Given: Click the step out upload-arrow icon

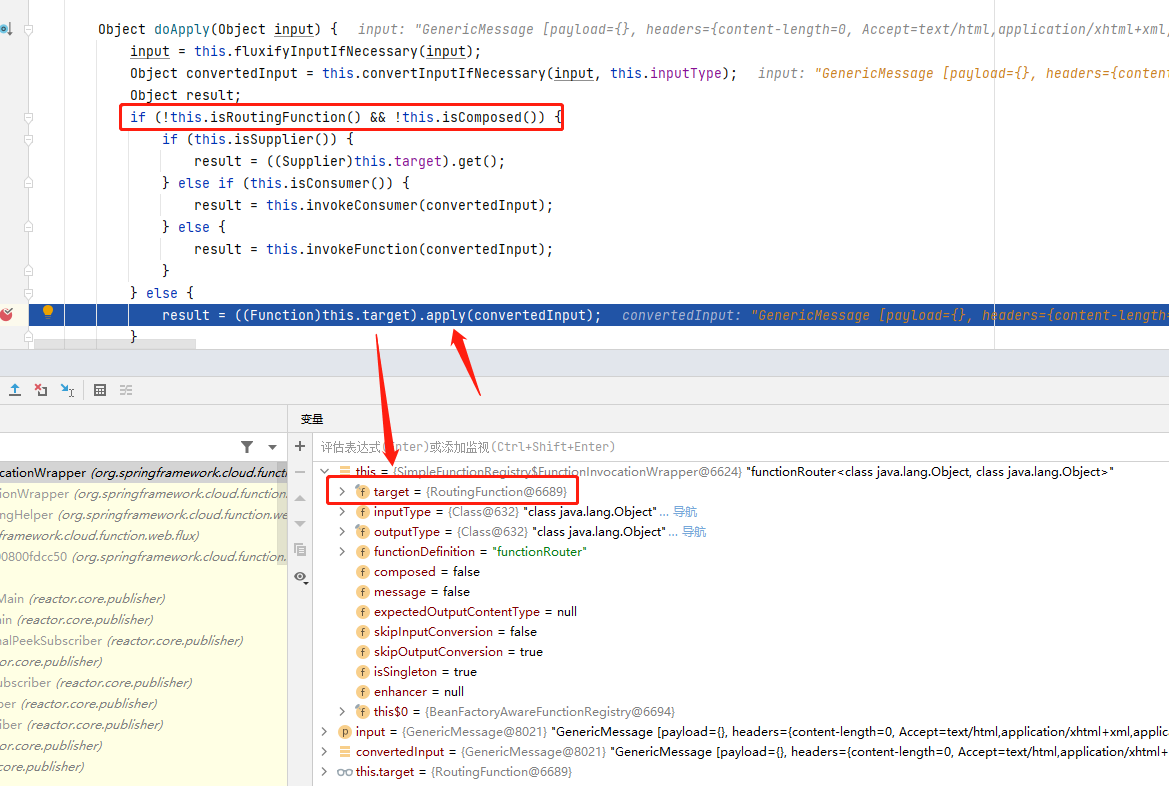Looking at the screenshot, I should pyautogui.click(x=15, y=389).
